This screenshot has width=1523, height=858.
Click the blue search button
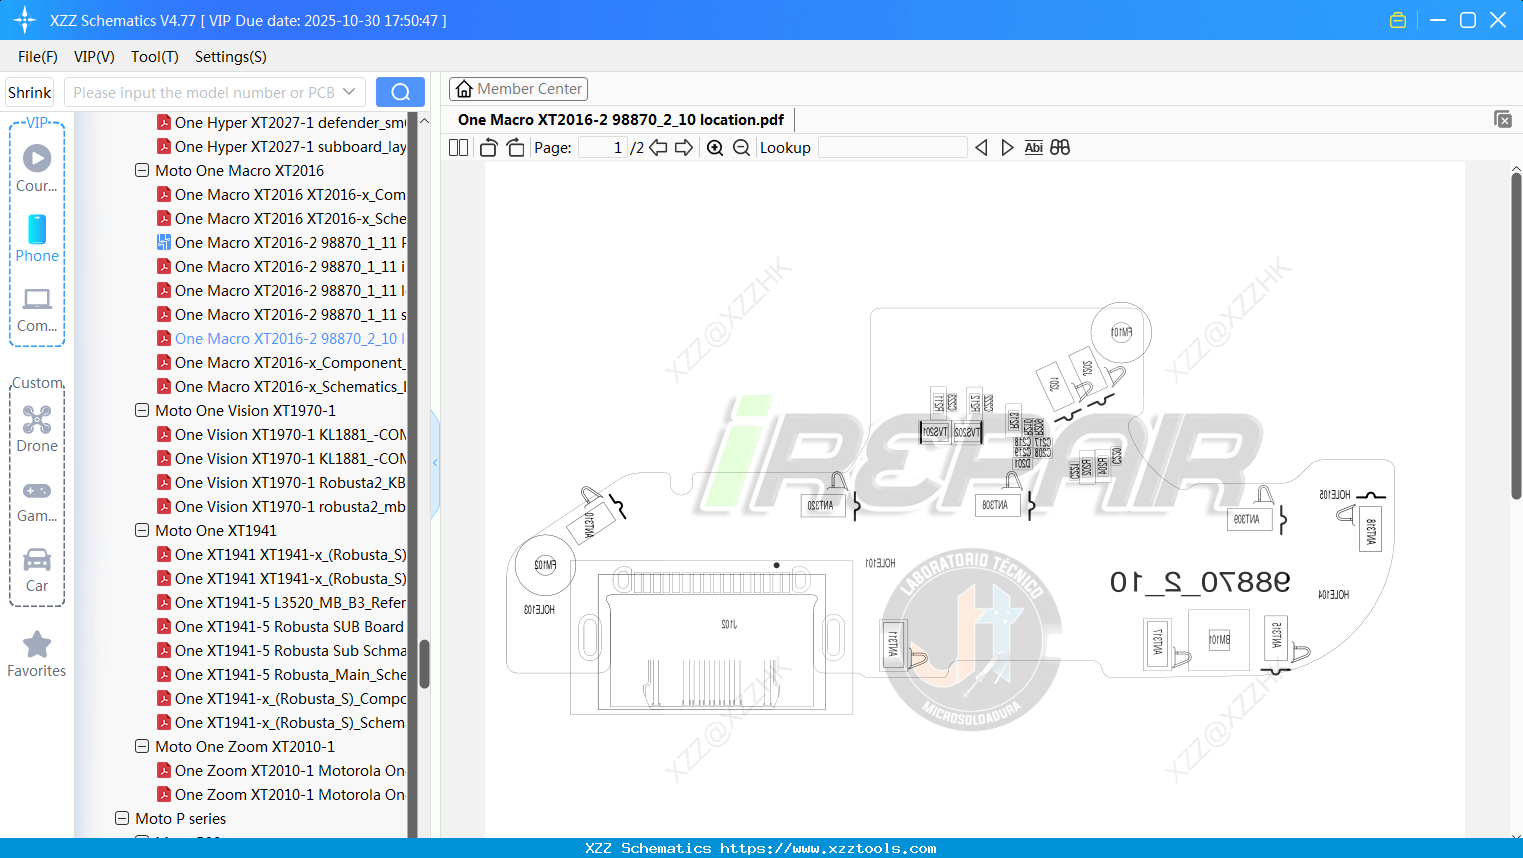pos(400,92)
